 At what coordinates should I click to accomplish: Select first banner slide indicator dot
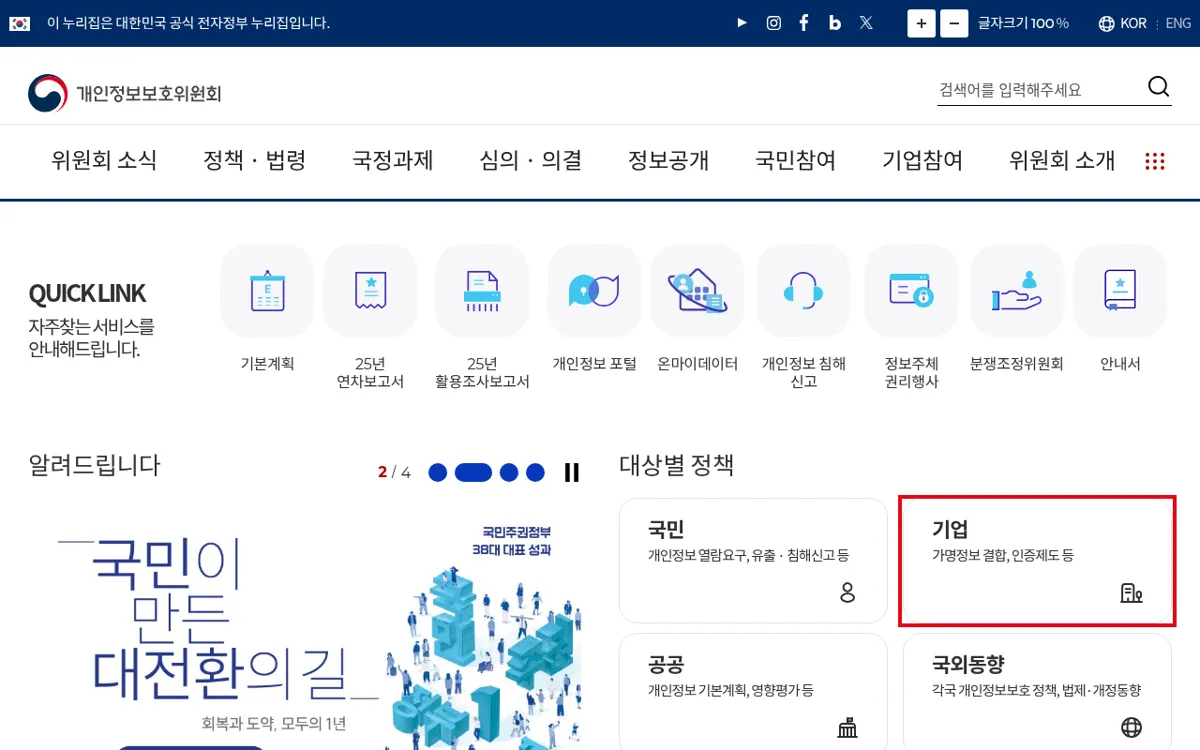[x=437, y=472]
